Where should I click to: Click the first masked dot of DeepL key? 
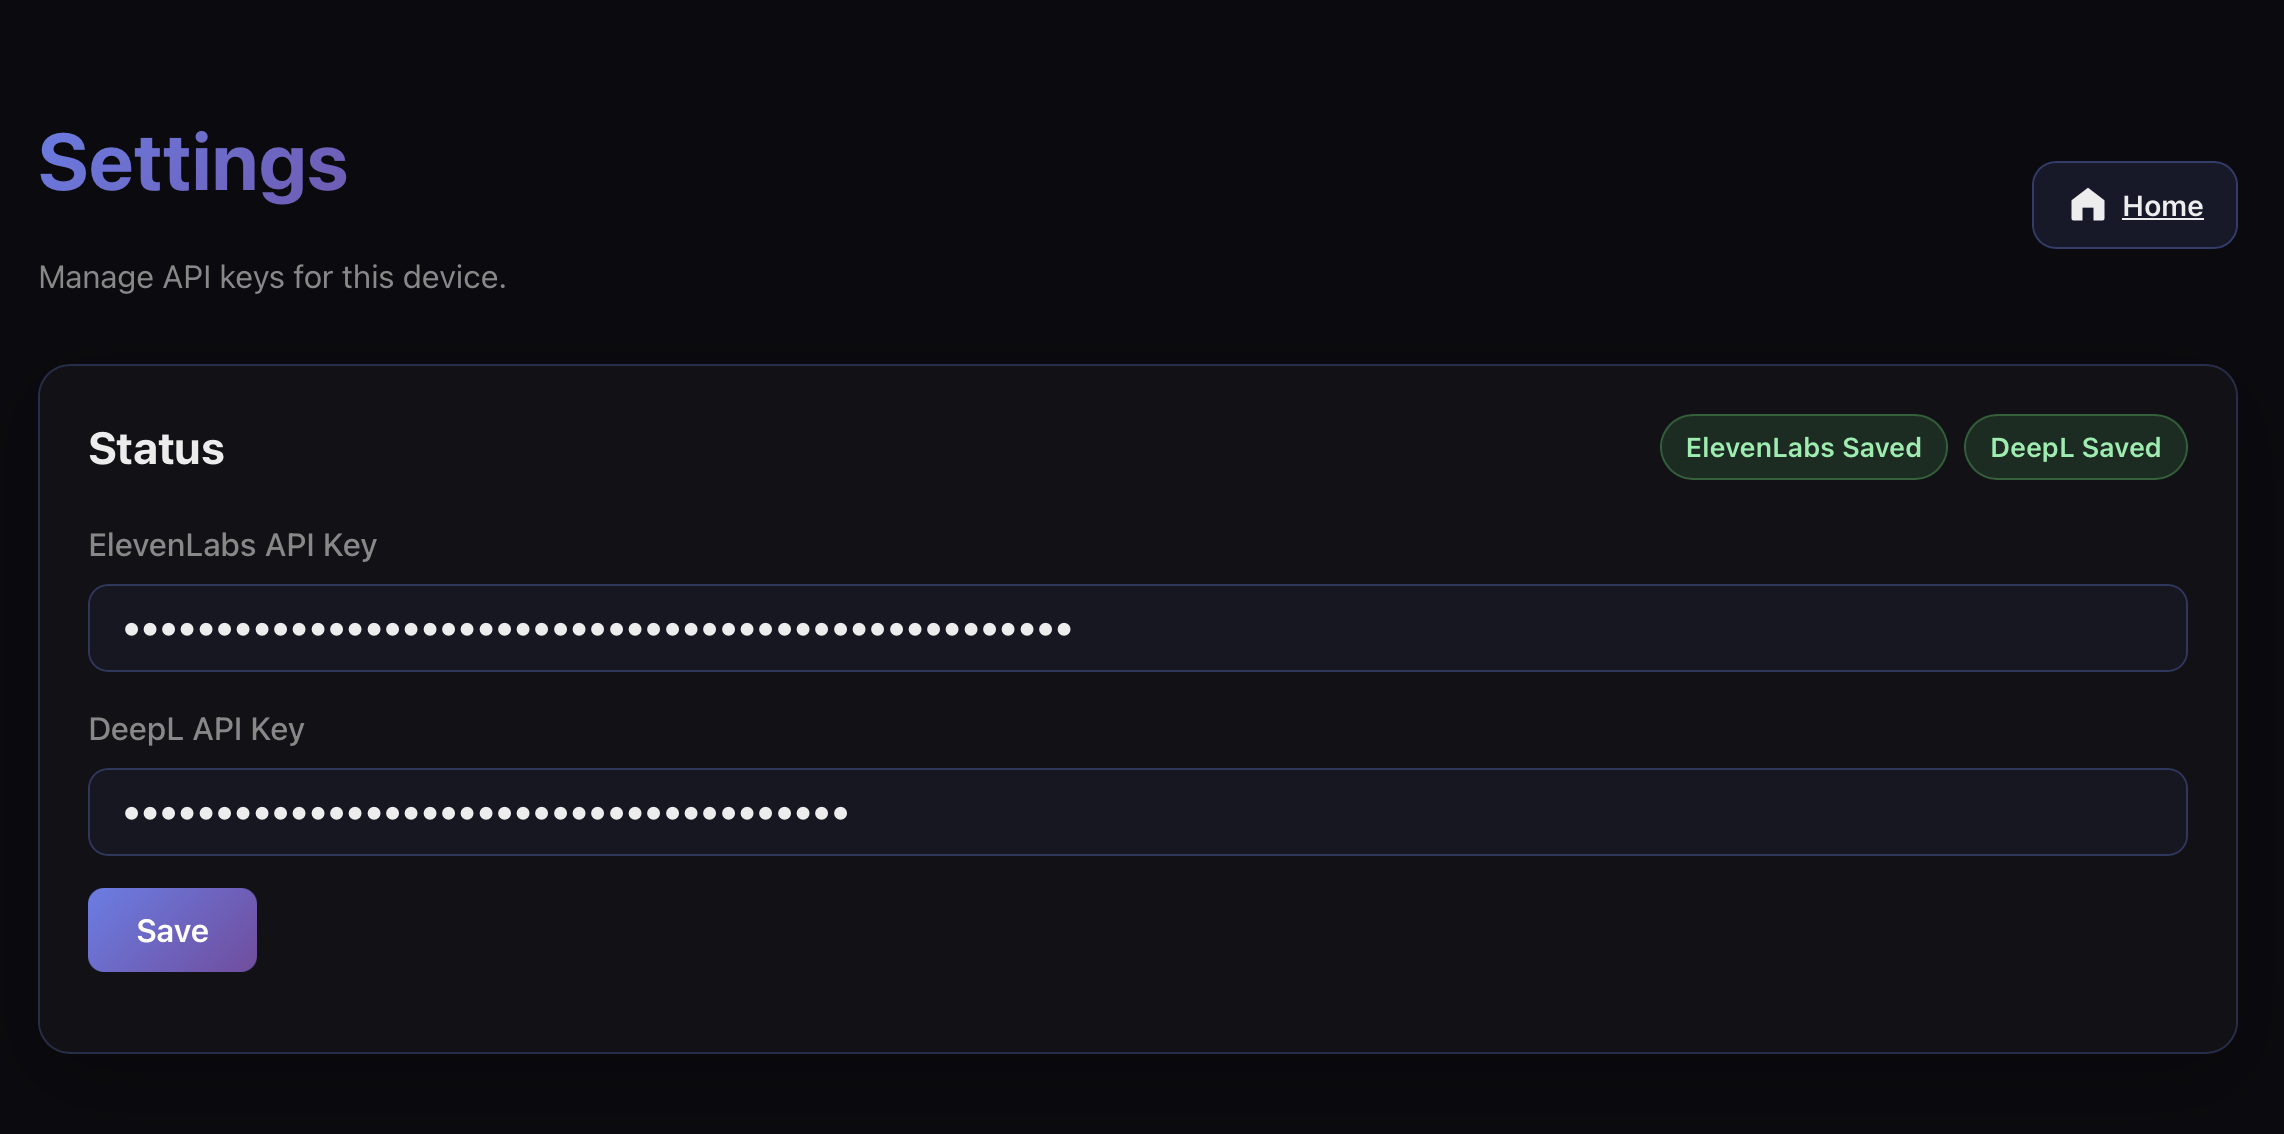[131, 813]
